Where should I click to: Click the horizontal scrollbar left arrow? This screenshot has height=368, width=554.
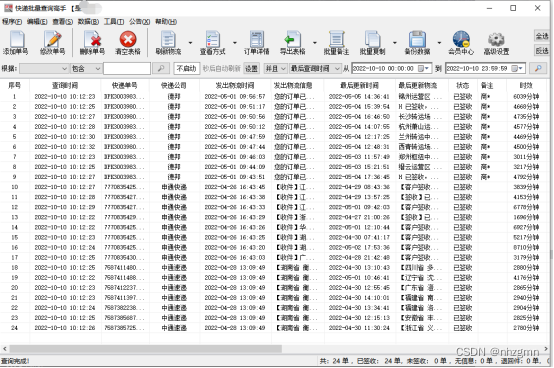pos(5,349)
